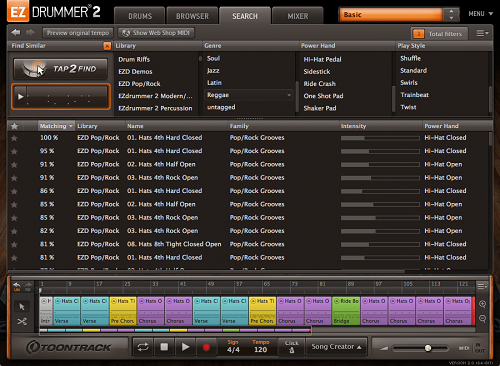
Task: Select the arrow pointer tool
Action: (x=22, y=307)
